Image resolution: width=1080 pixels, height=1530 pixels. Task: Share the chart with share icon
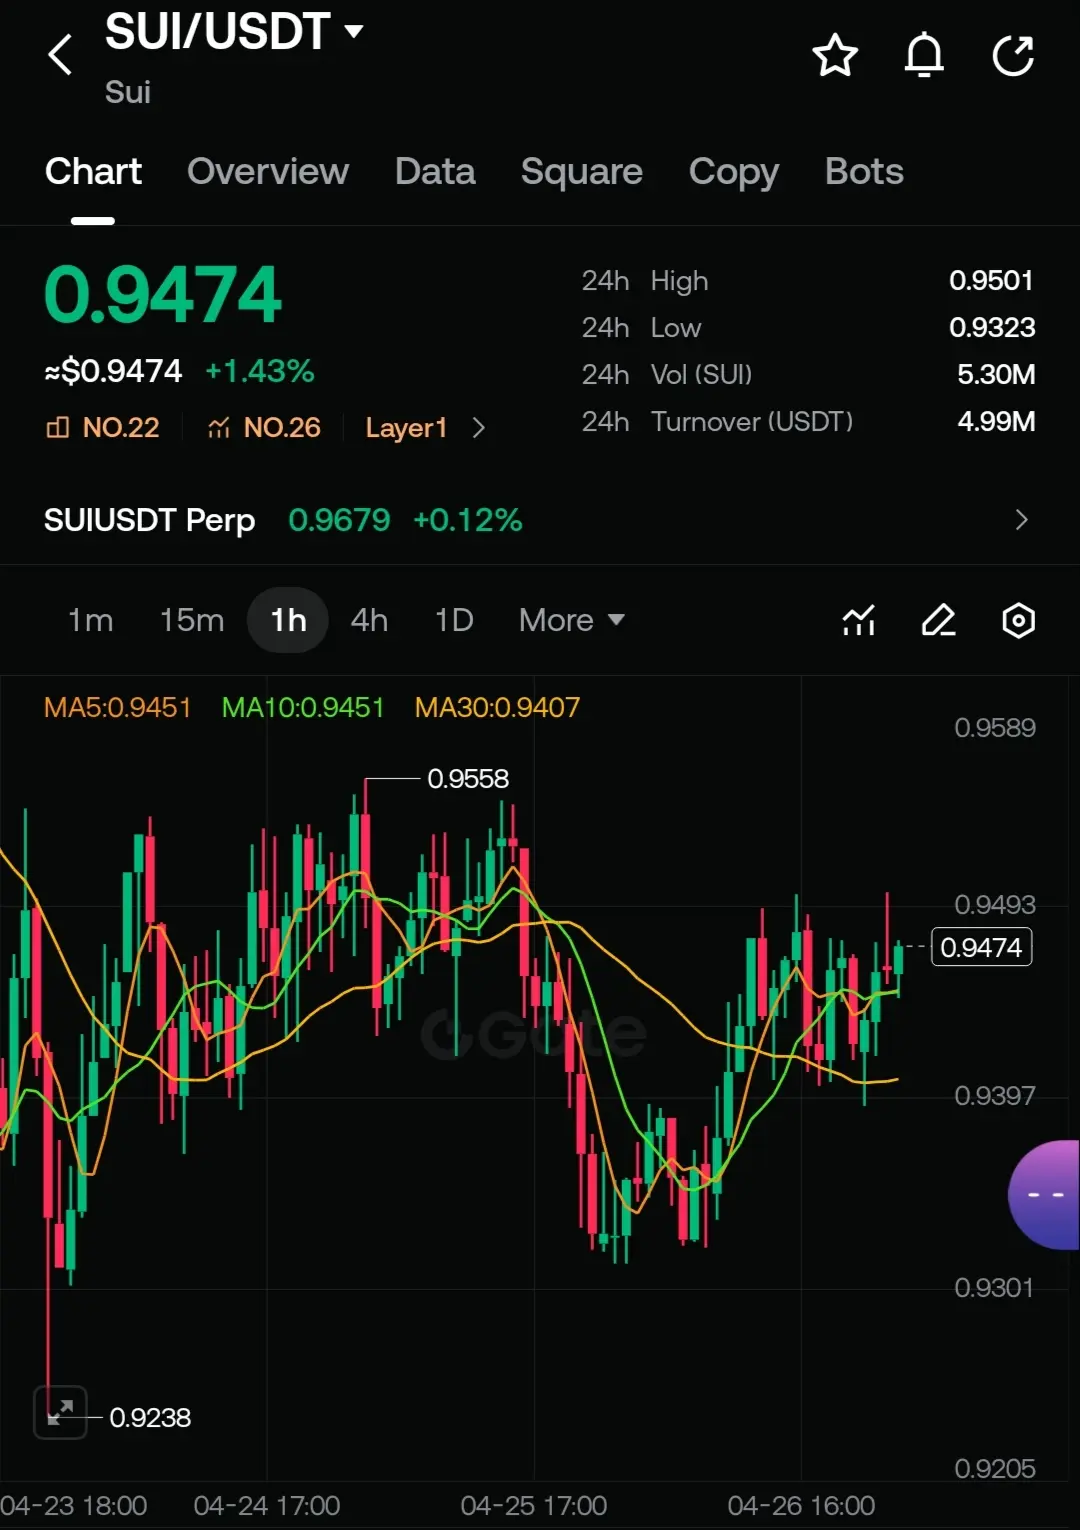tap(1013, 55)
